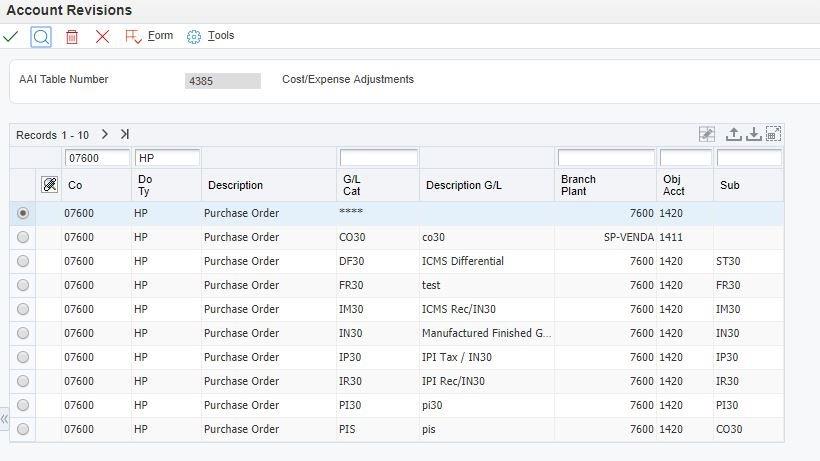Open the Tools menu
This screenshot has height=461, width=820.
tap(210, 36)
